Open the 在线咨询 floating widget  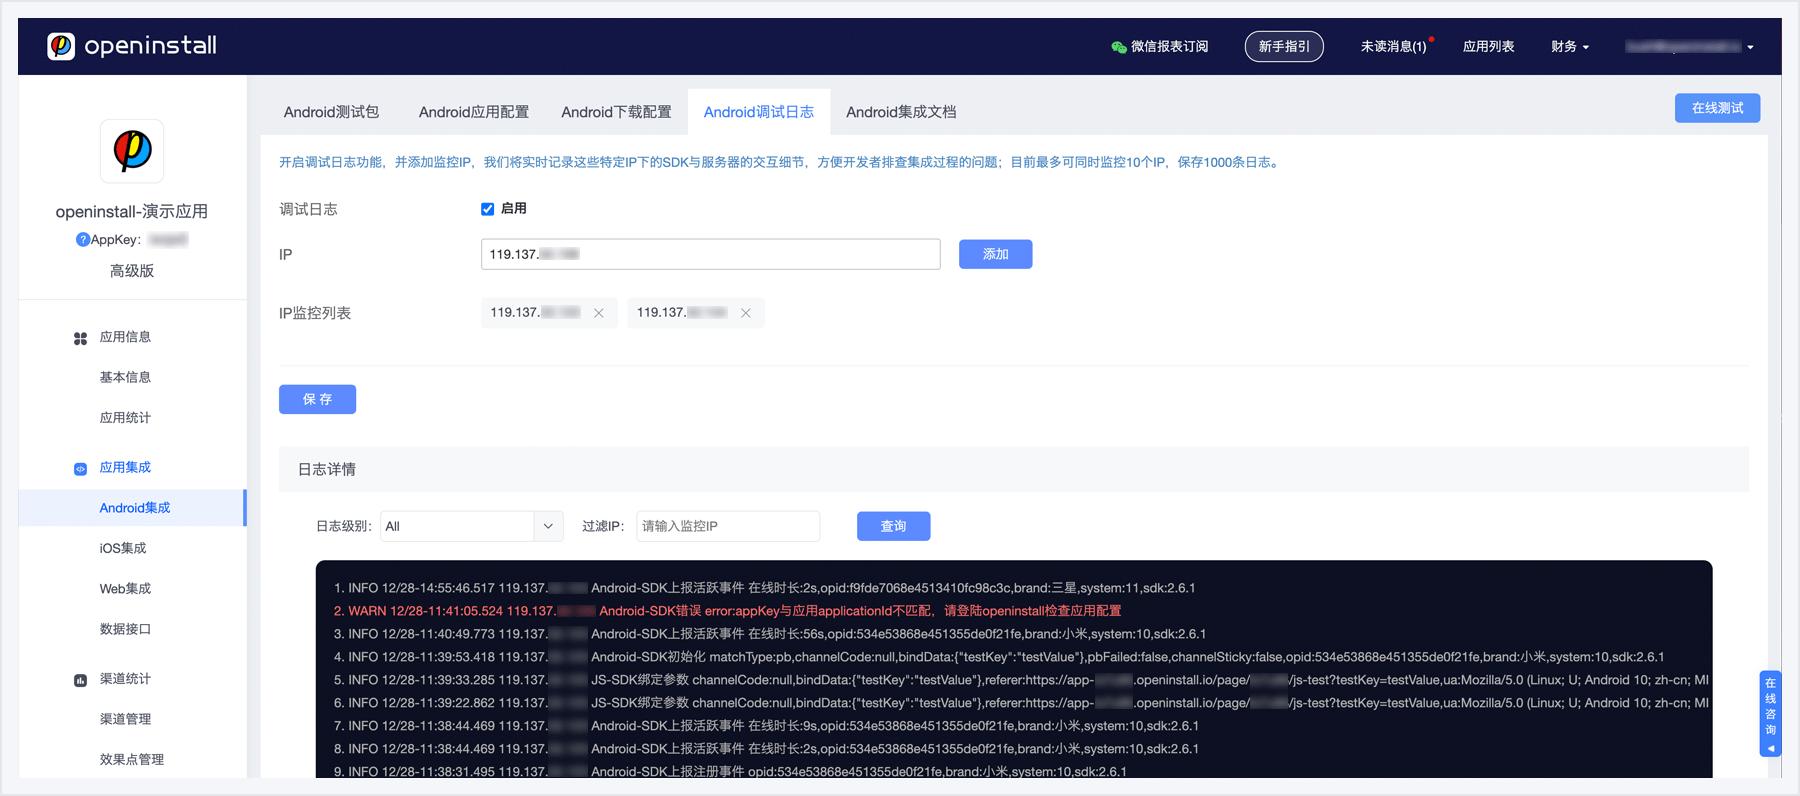pyautogui.click(x=1770, y=714)
